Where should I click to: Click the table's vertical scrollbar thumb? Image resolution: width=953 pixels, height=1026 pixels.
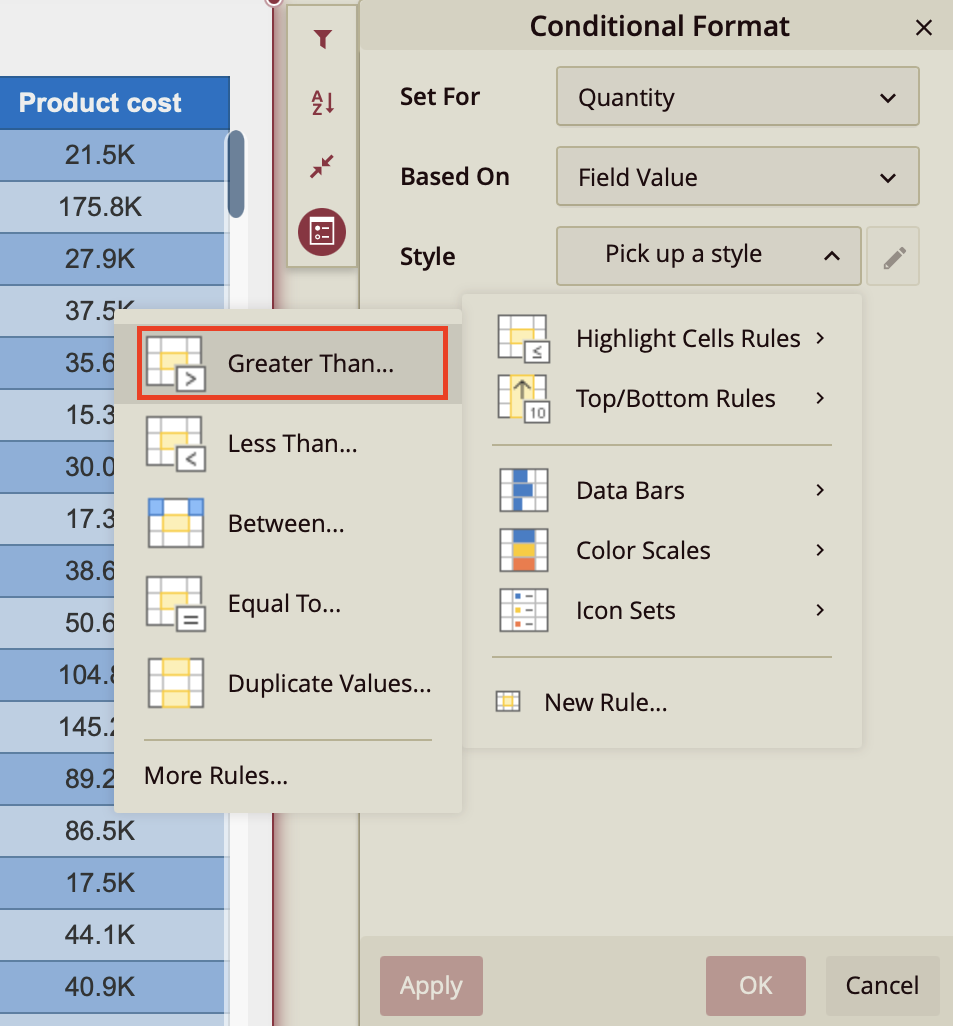point(237,174)
